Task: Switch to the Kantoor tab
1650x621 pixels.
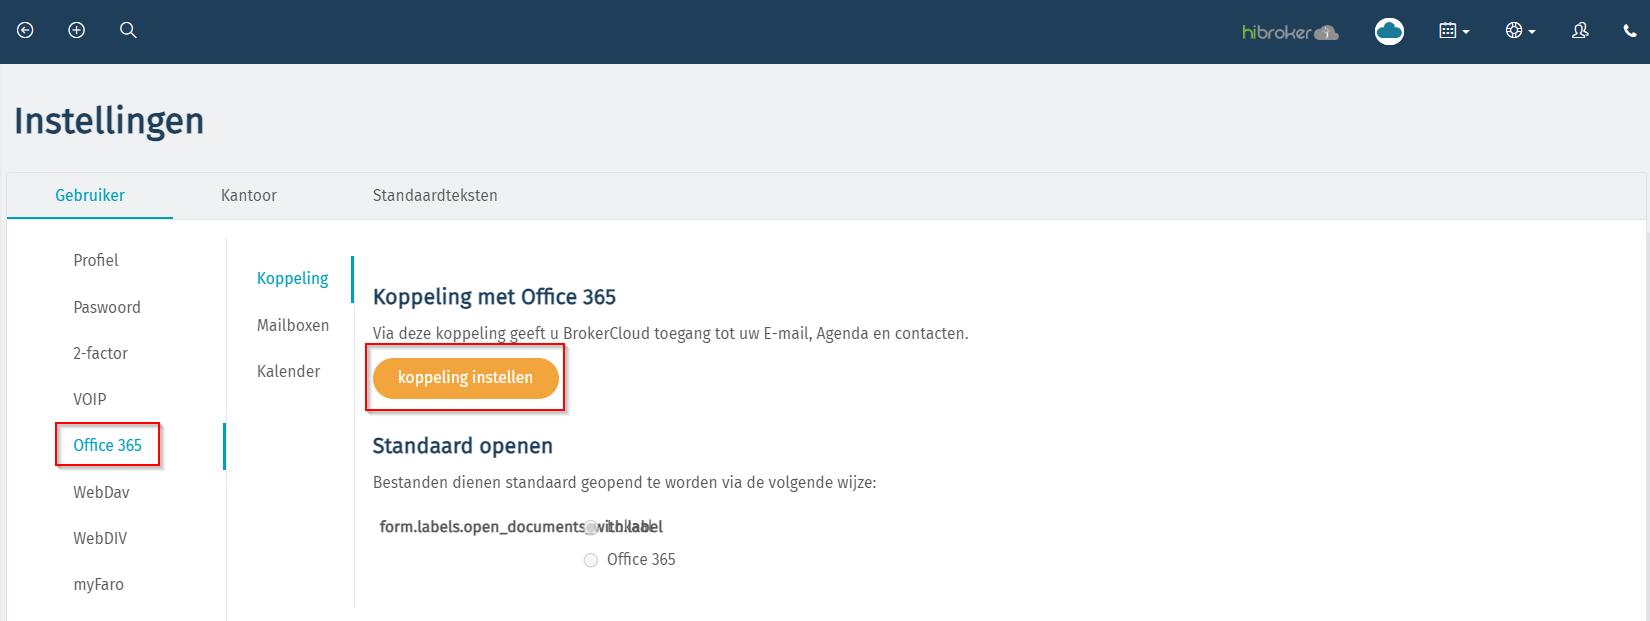Action: (249, 196)
